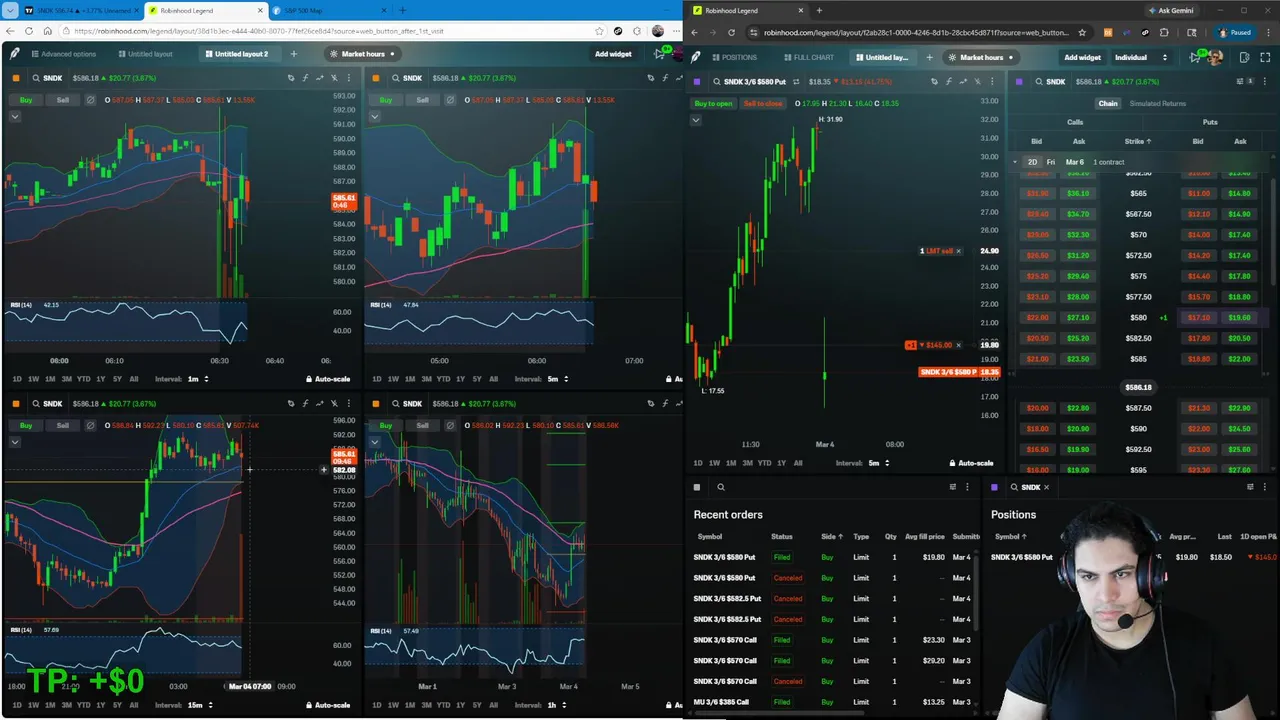Screen dimensions: 1280x720
Task: Click Sell to close button
Action: point(763,103)
